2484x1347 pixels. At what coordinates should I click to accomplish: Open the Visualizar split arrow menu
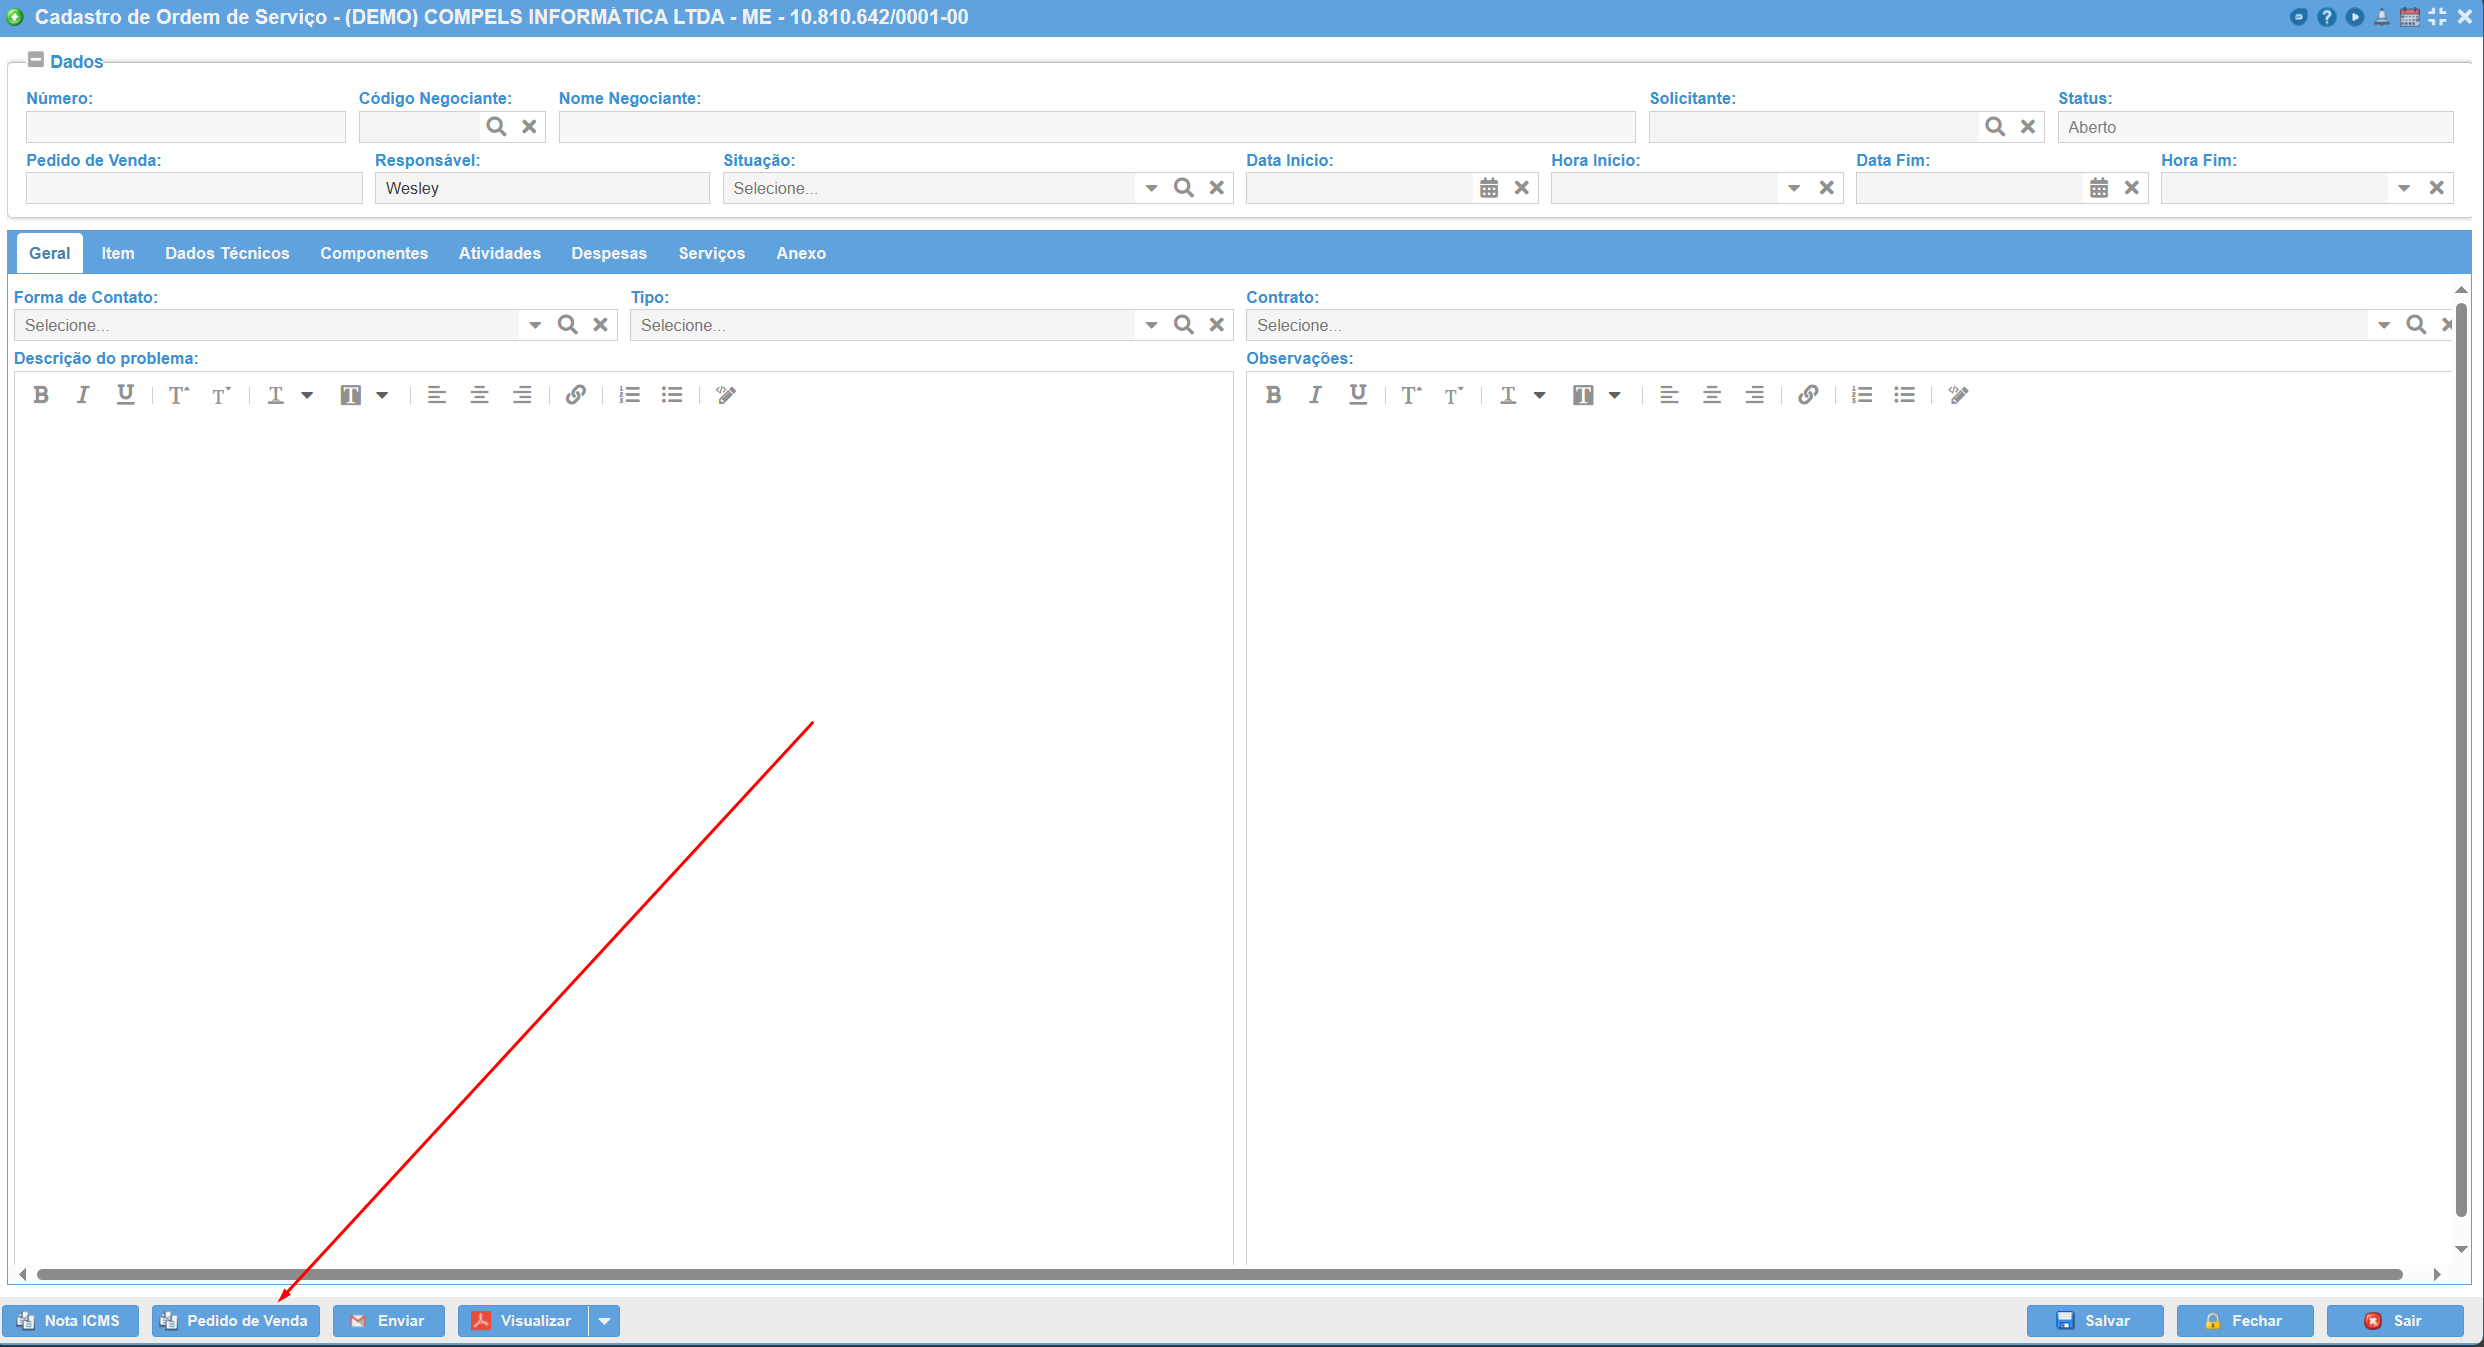pos(604,1321)
